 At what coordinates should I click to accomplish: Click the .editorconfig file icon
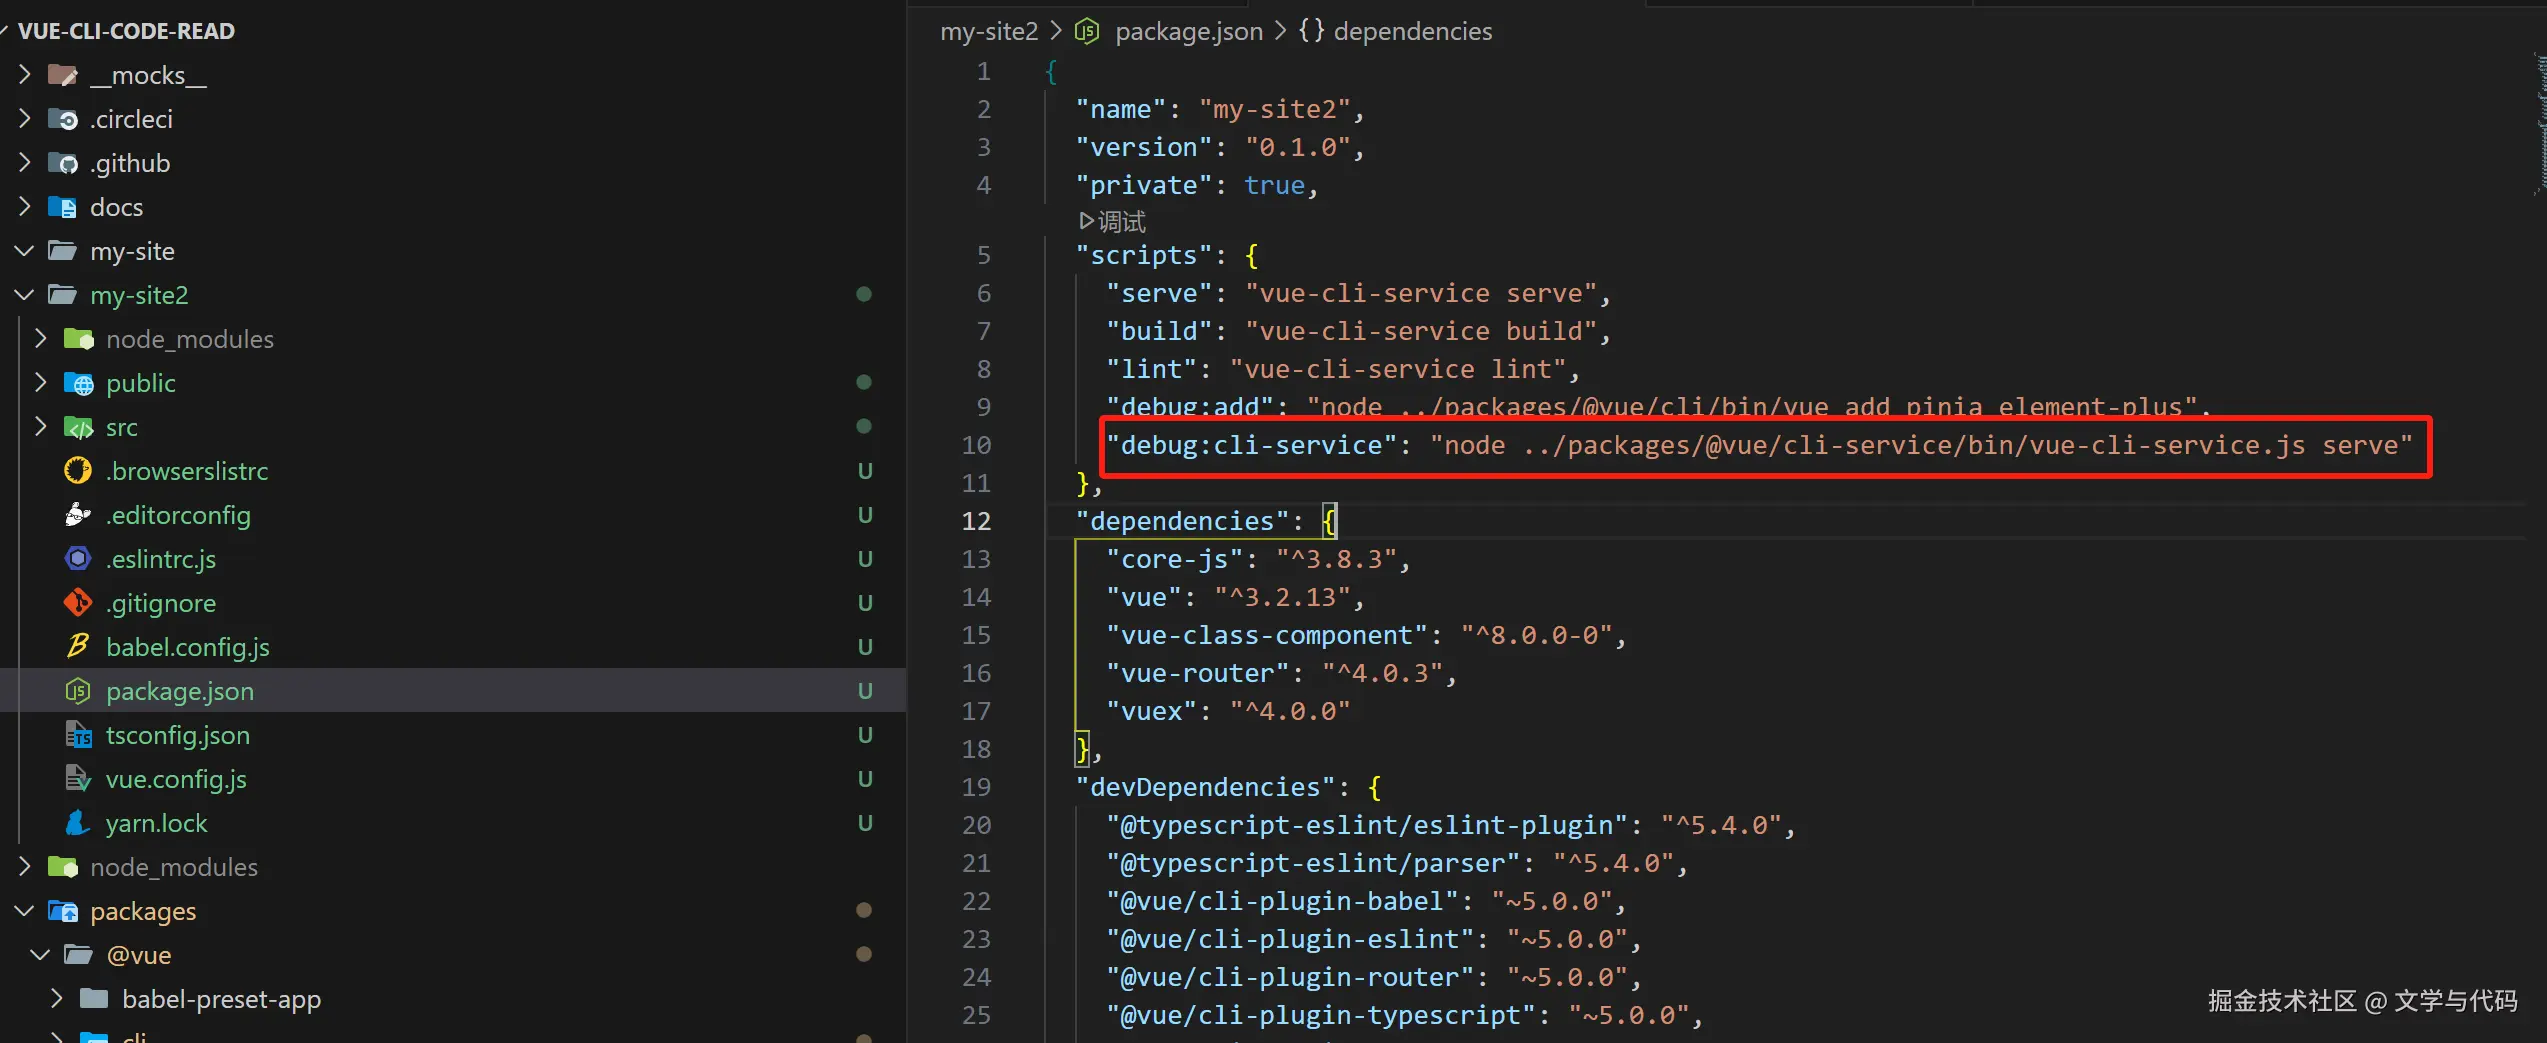(78, 515)
